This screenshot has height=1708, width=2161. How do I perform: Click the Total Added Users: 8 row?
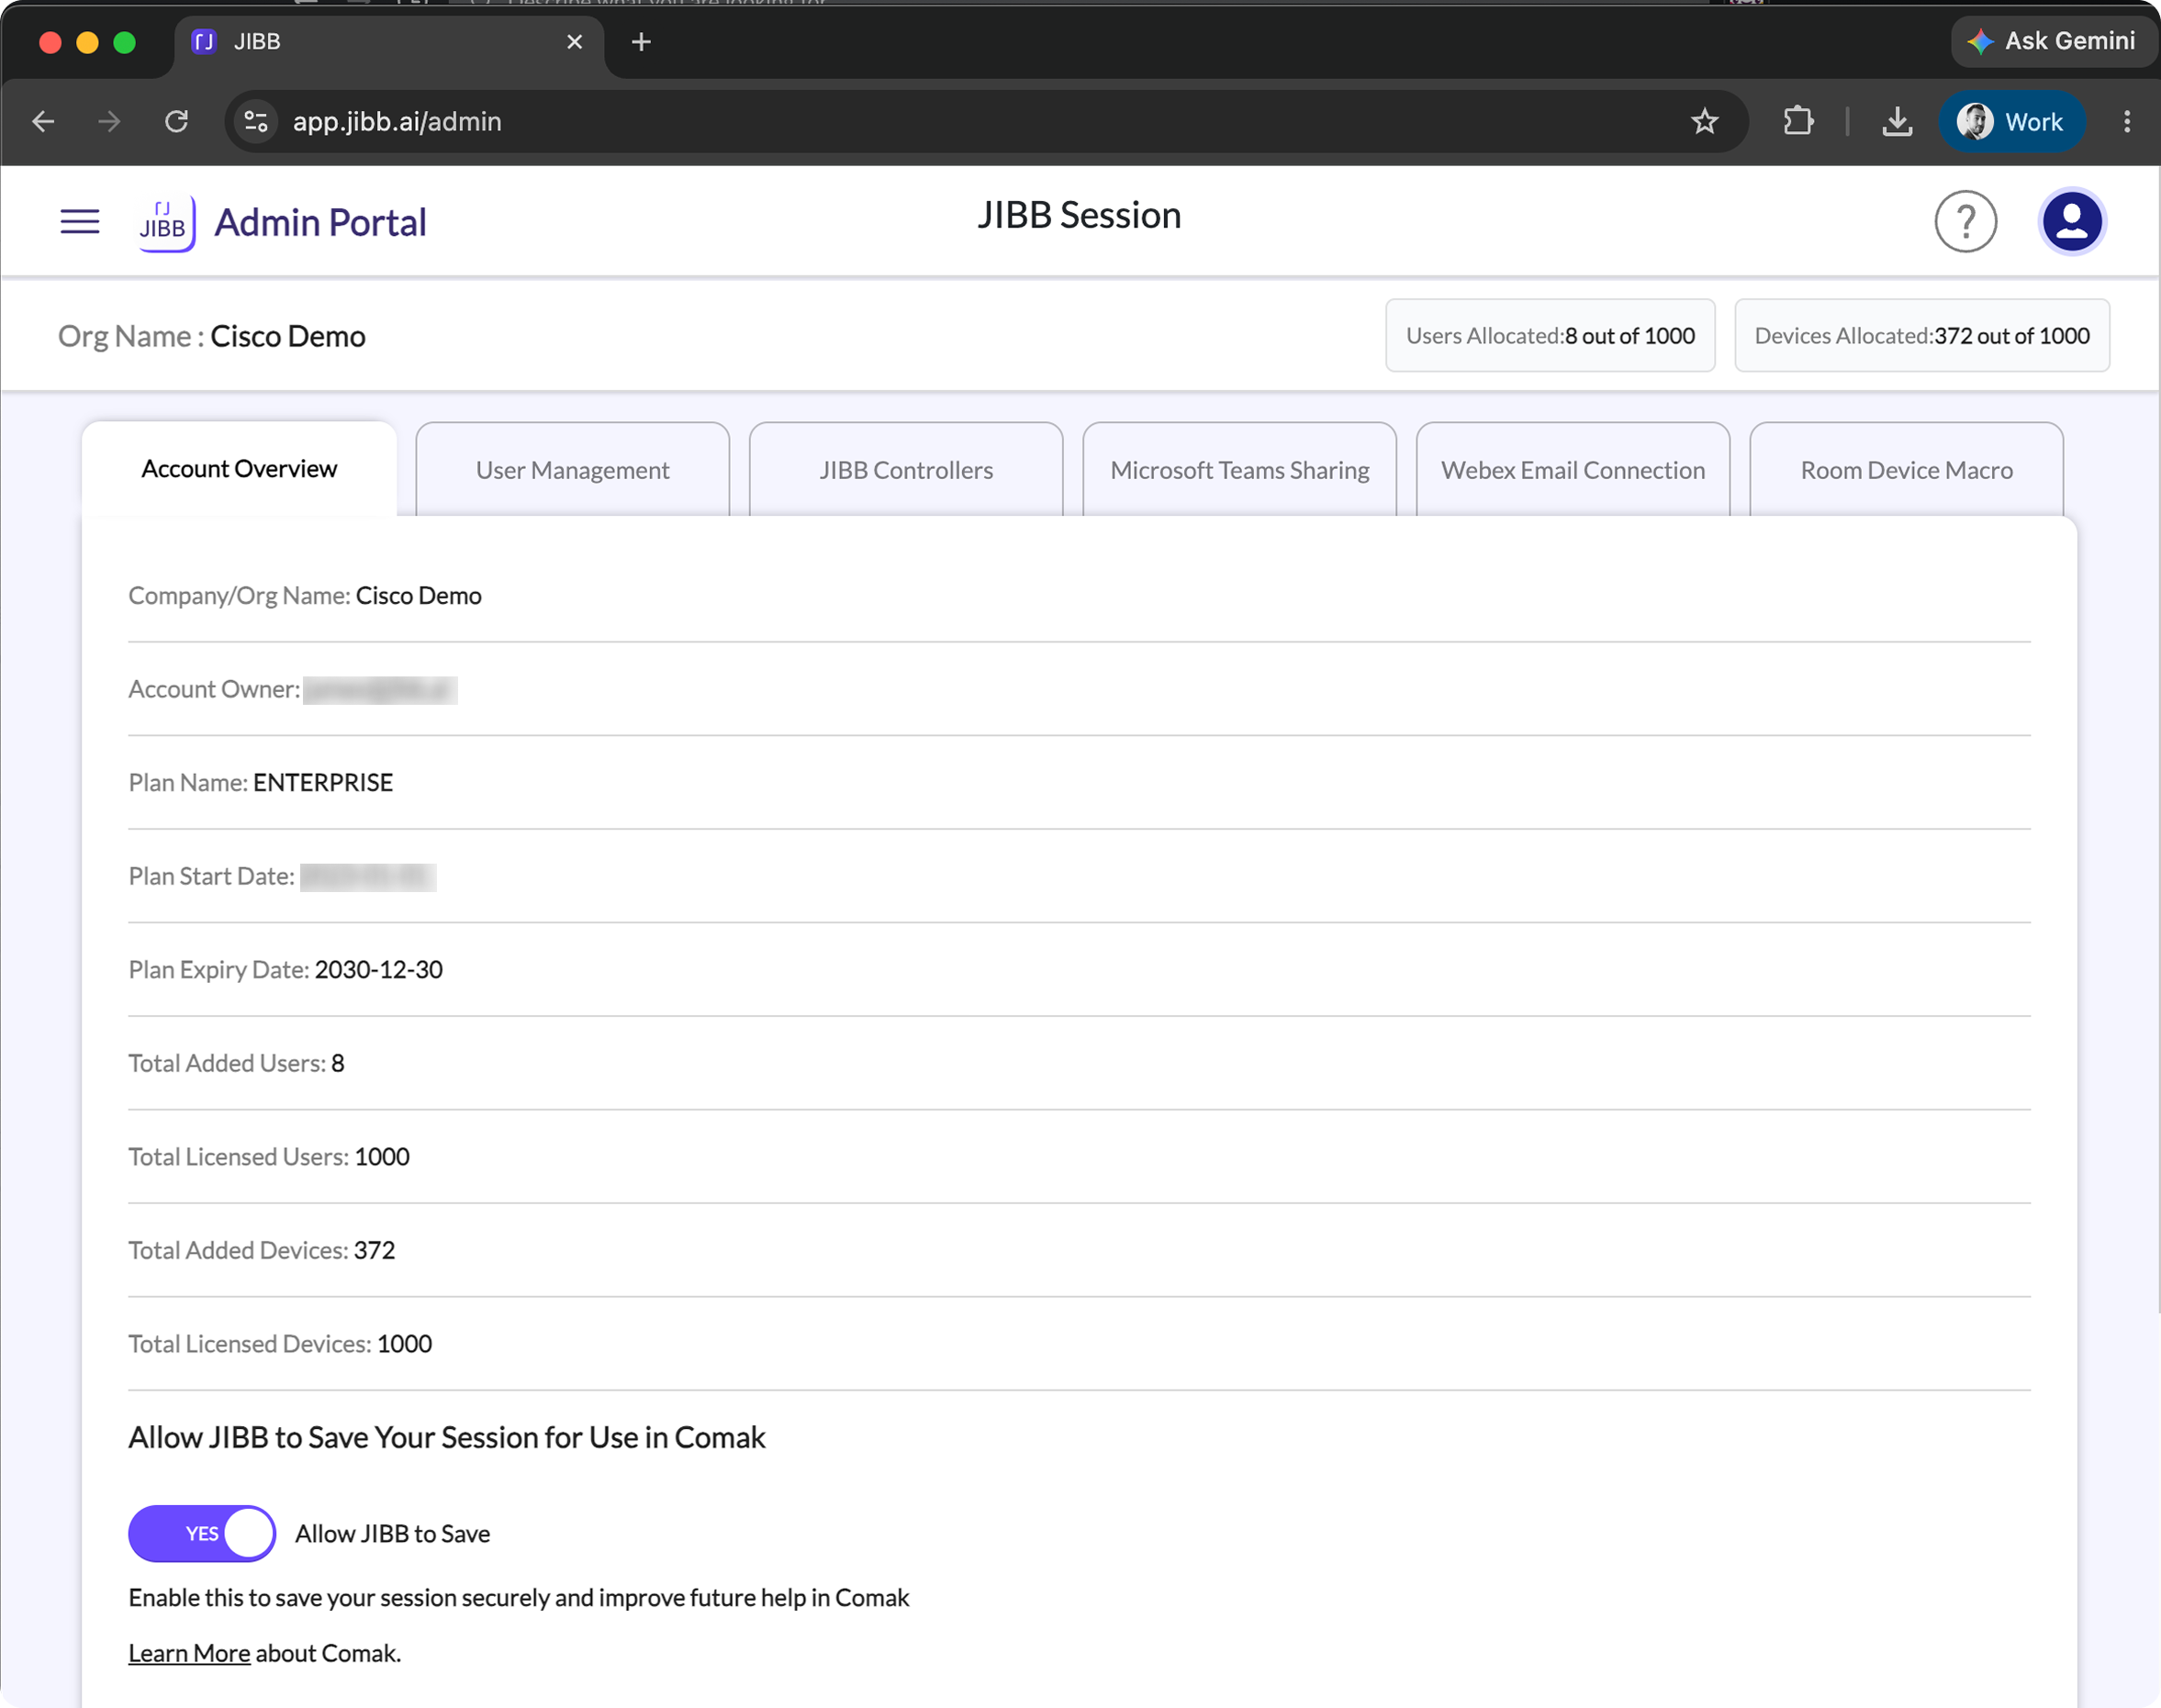coord(1079,1063)
